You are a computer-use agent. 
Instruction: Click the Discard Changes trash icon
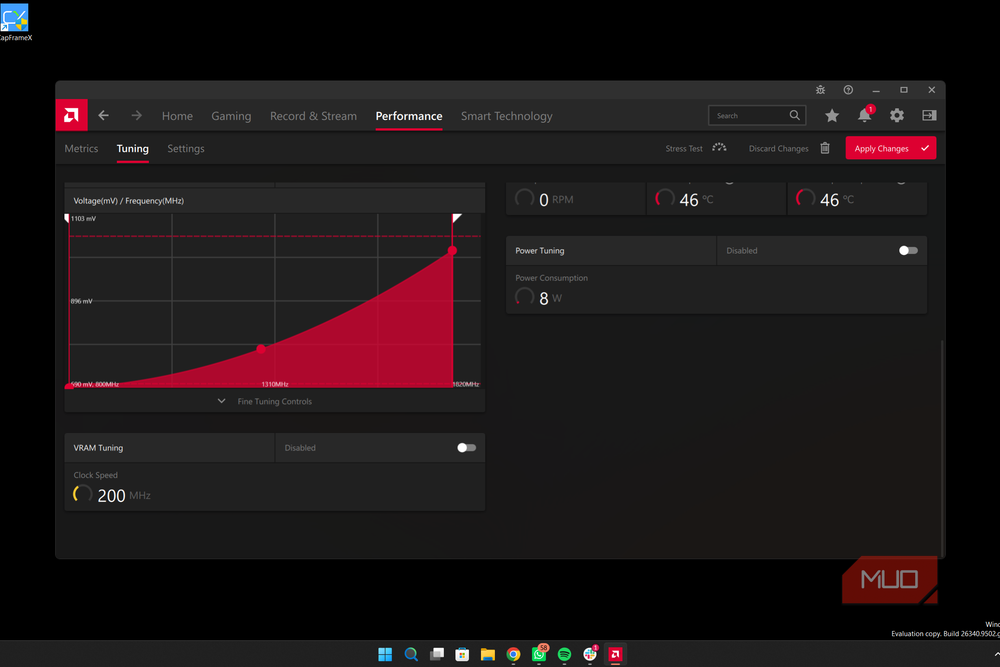[x=825, y=148]
